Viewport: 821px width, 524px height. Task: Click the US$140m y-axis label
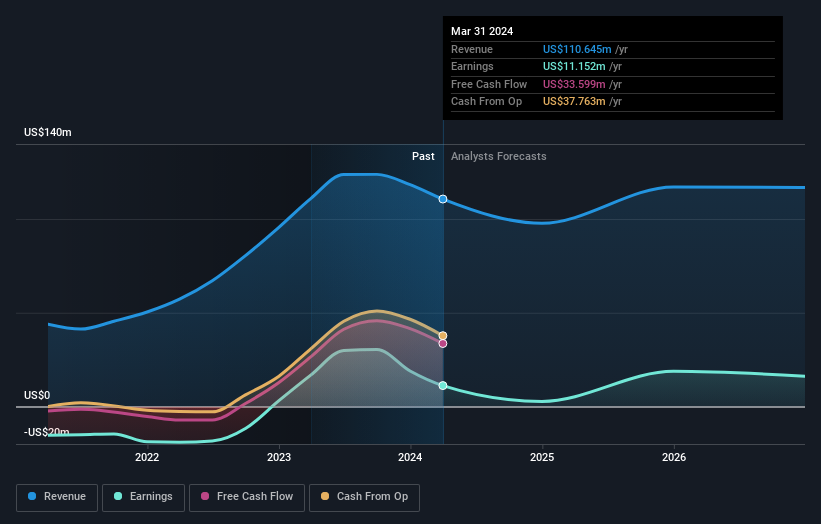pyautogui.click(x=48, y=132)
